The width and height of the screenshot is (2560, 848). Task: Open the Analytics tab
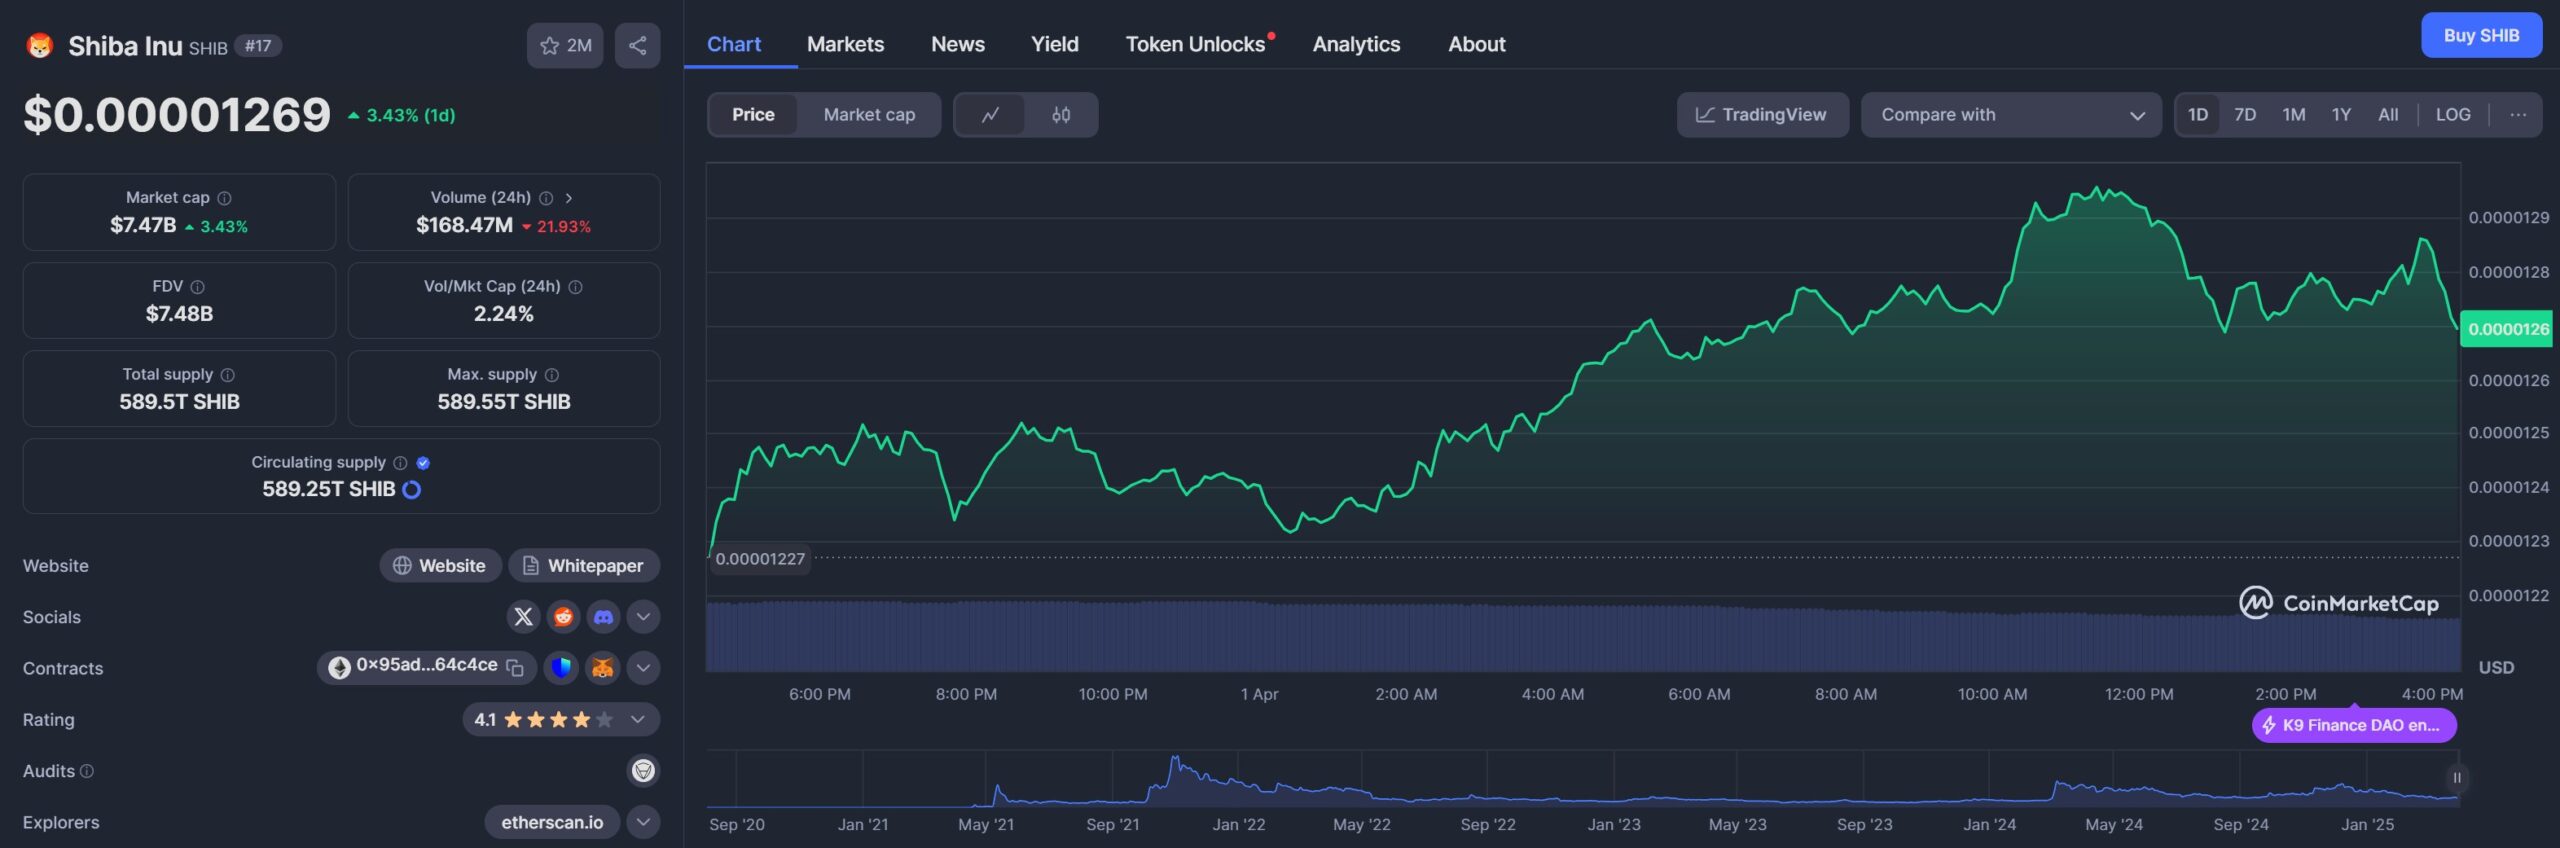pos(1356,44)
